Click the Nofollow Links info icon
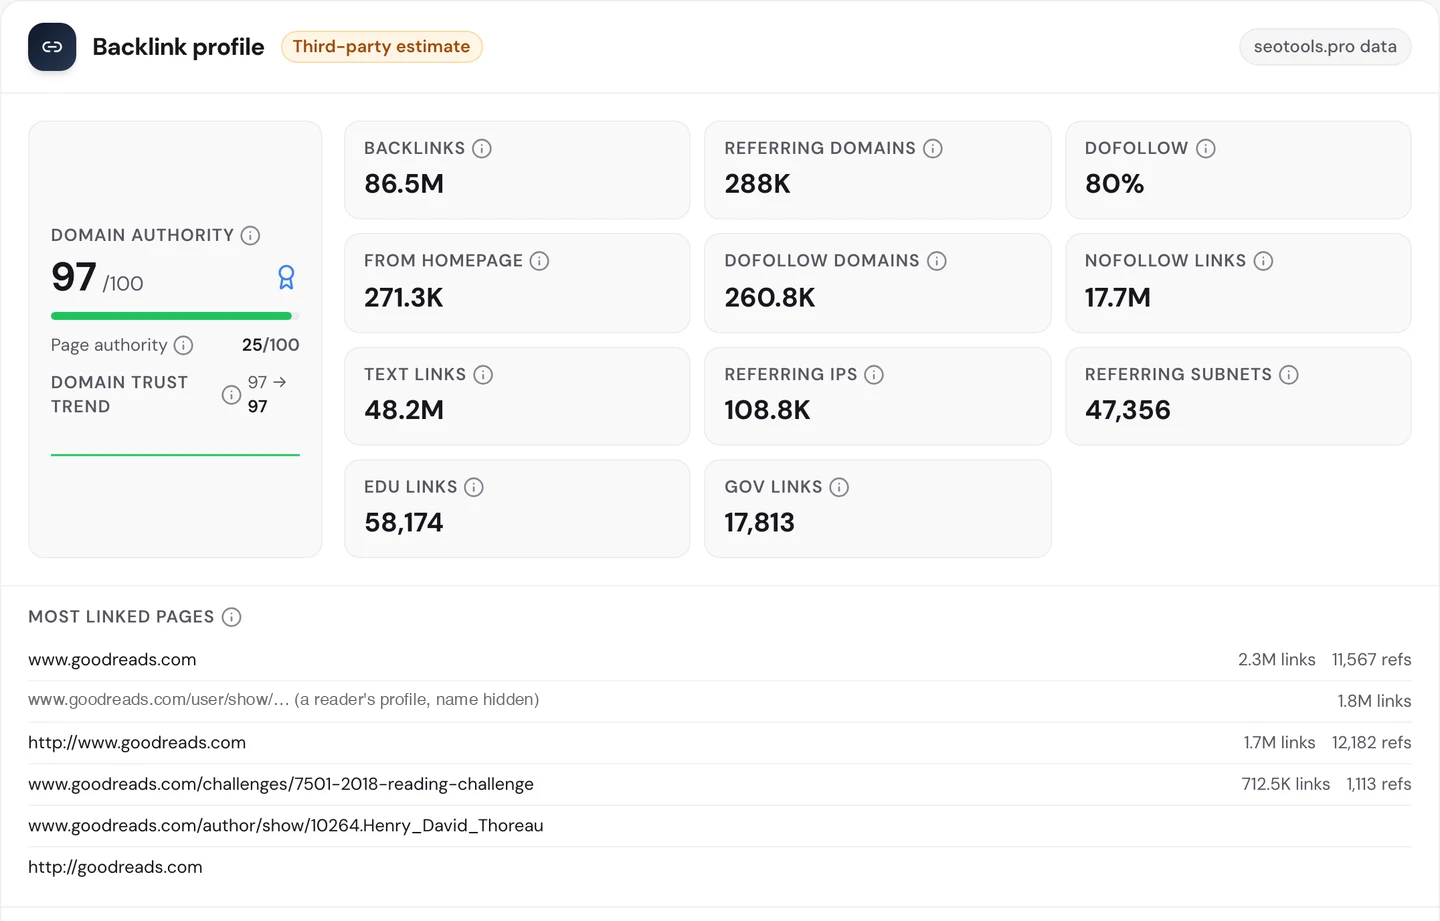The height and width of the screenshot is (921, 1440). (1264, 261)
